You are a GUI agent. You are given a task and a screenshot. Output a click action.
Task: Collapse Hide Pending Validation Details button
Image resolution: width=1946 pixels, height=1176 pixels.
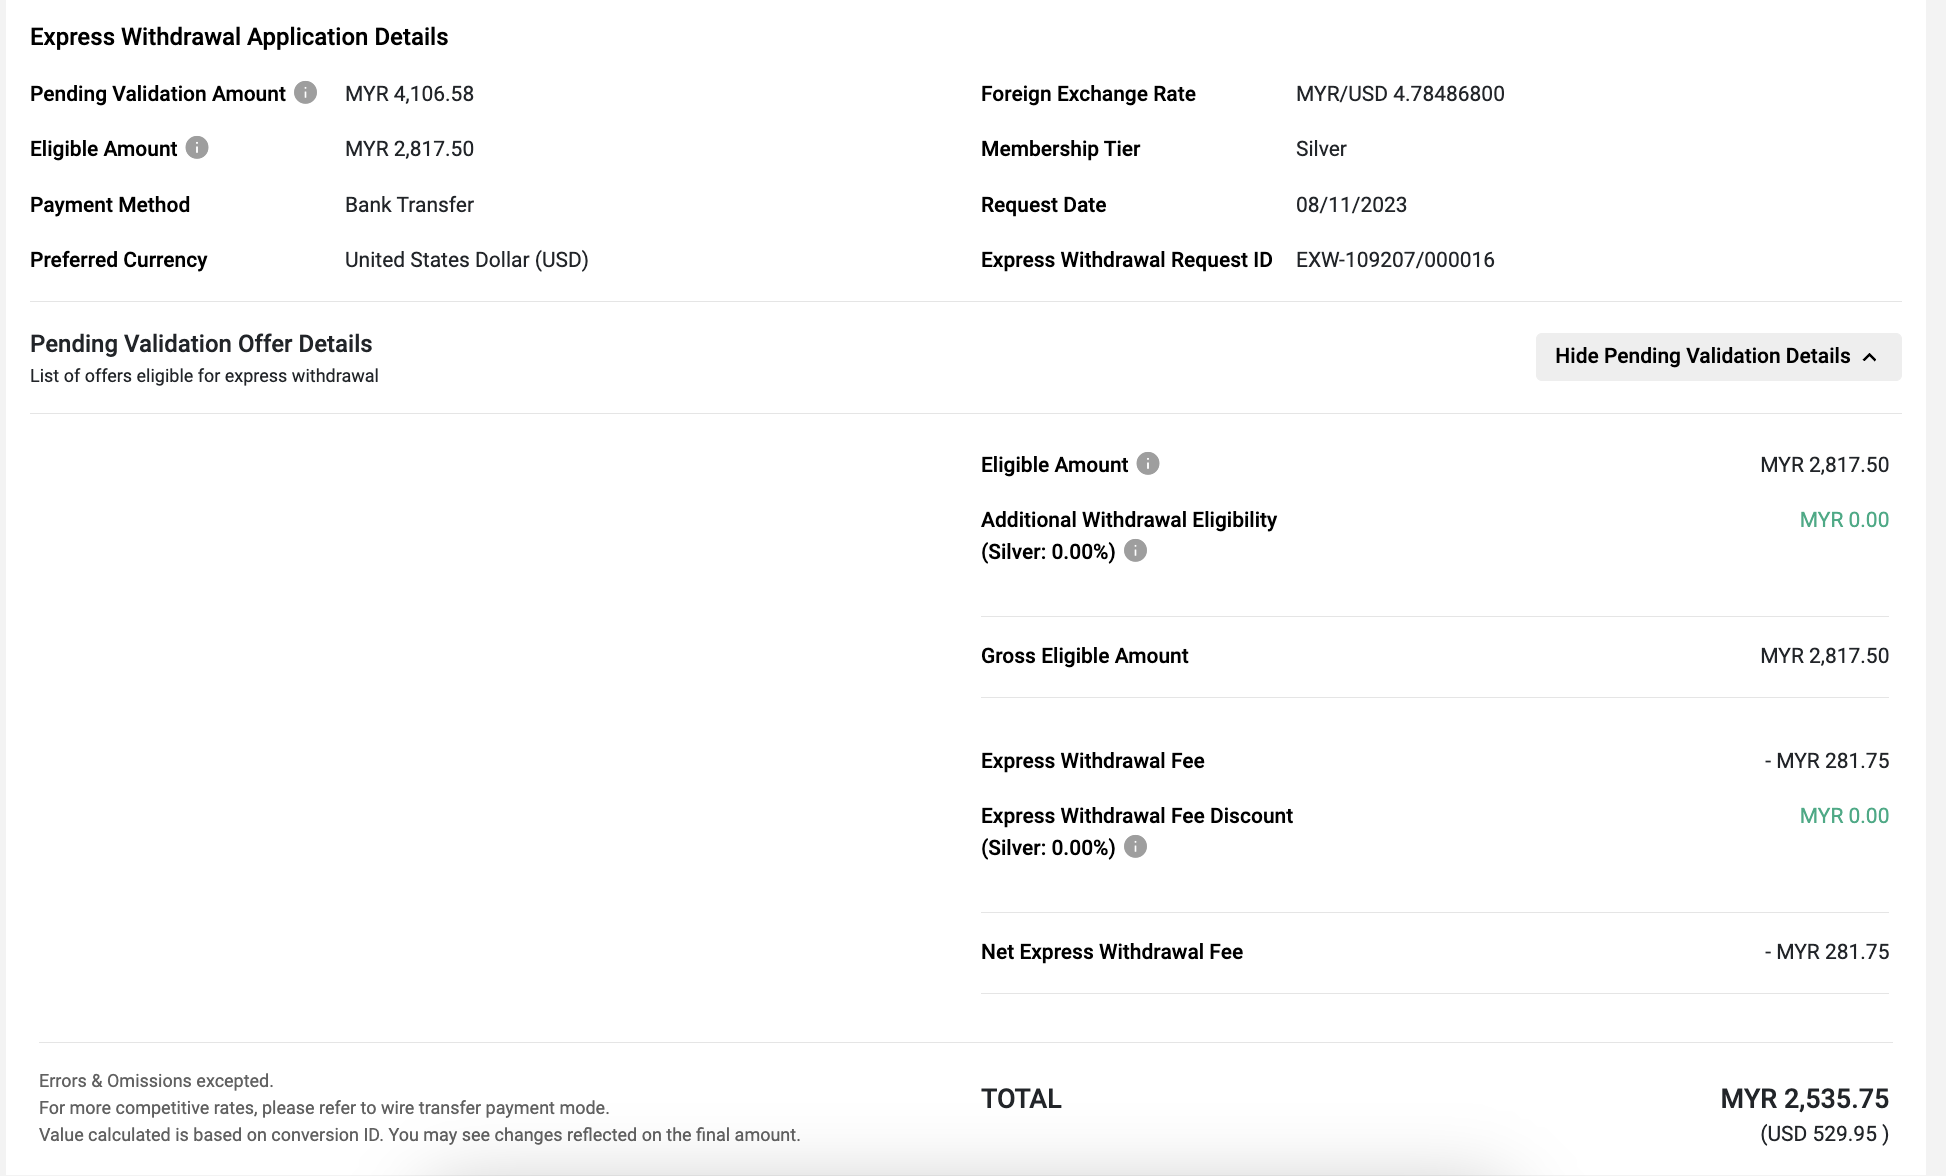coord(1718,356)
